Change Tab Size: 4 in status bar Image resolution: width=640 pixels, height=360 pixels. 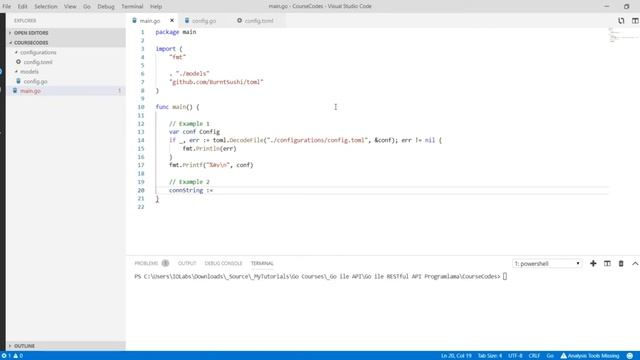click(490, 356)
